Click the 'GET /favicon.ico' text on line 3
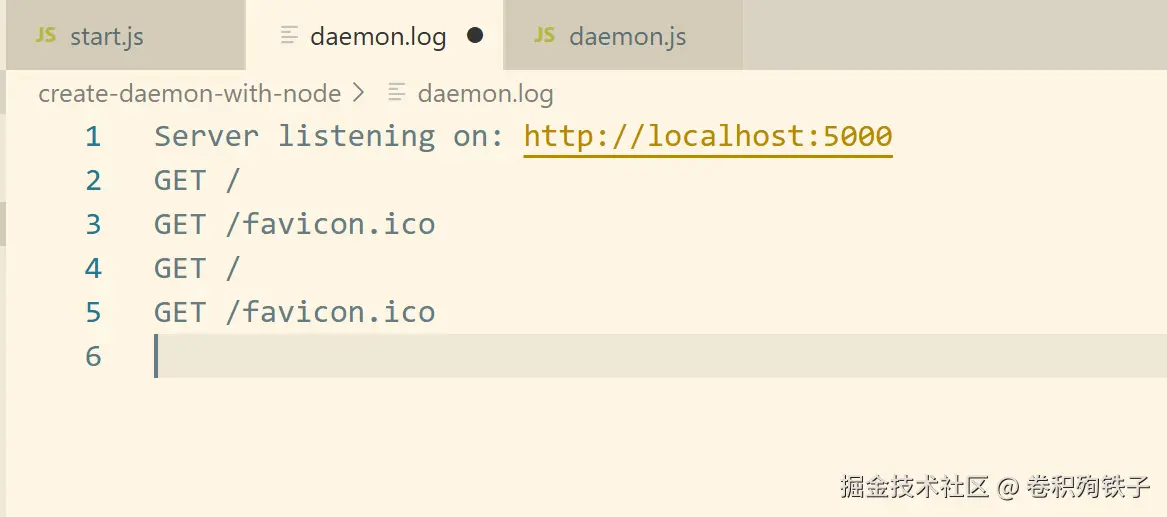 (294, 224)
